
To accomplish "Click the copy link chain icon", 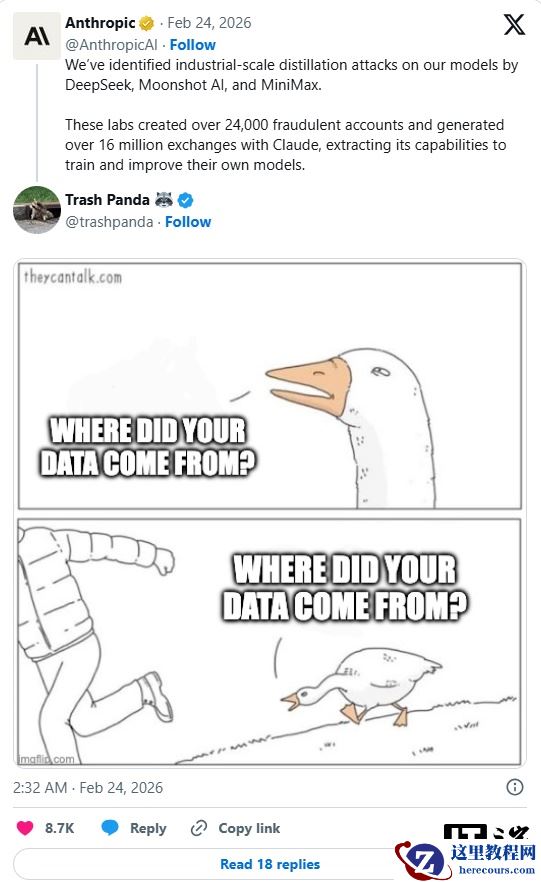I will pyautogui.click(x=199, y=828).
